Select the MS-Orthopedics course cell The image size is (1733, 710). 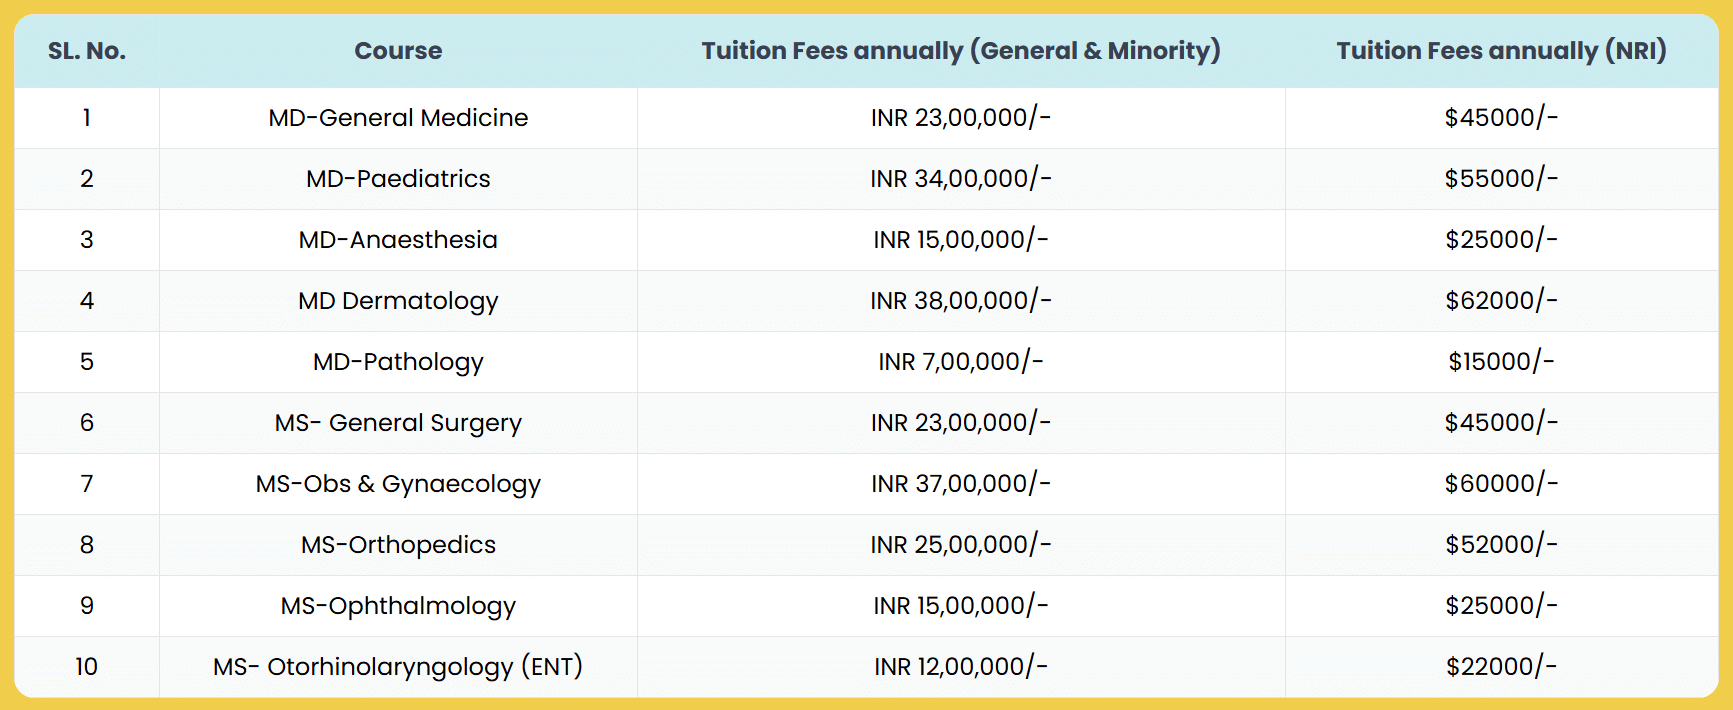[x=398, y=545]
